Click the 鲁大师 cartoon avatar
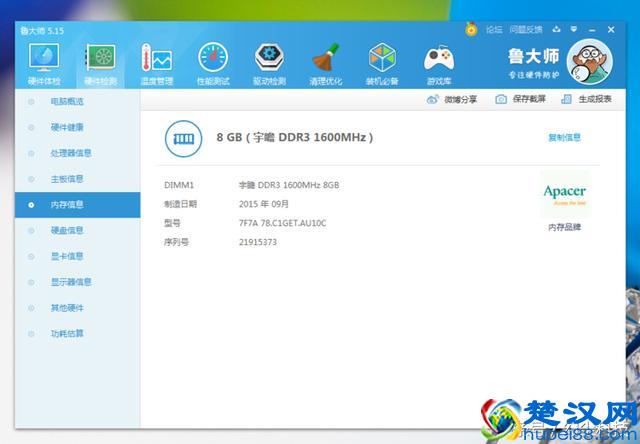640x444 pixels. pyautogui.click(x=590, y=62)
